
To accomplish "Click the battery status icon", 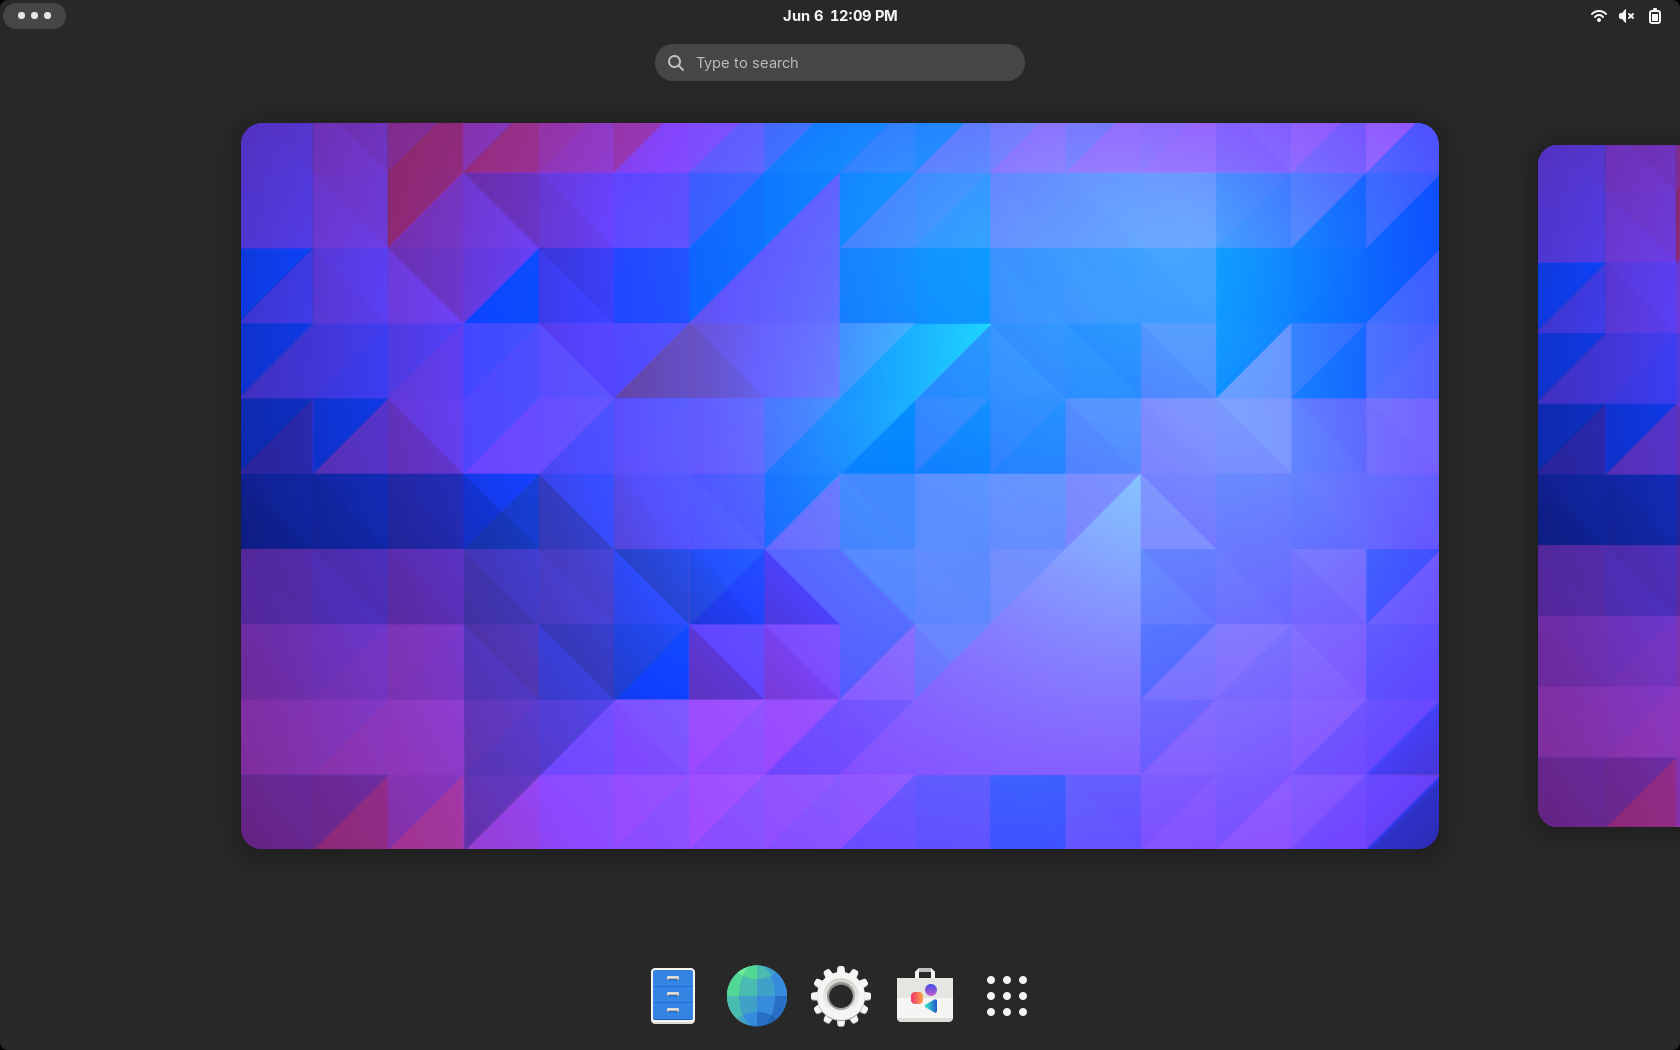I will 1655,16.
